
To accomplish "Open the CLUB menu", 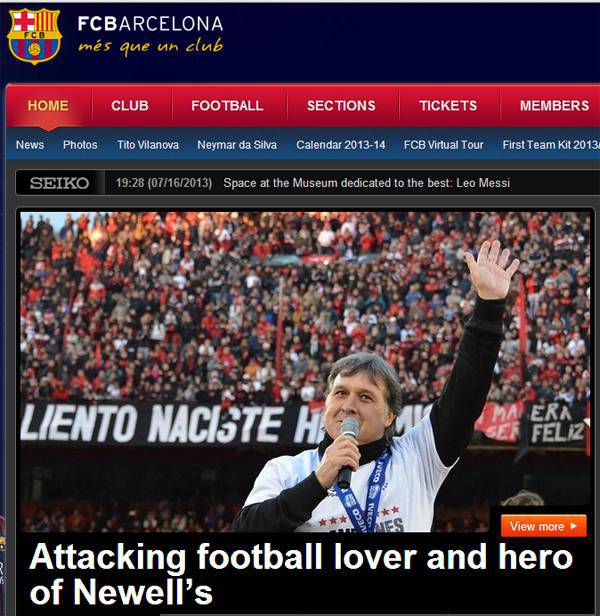I will 130,105.
